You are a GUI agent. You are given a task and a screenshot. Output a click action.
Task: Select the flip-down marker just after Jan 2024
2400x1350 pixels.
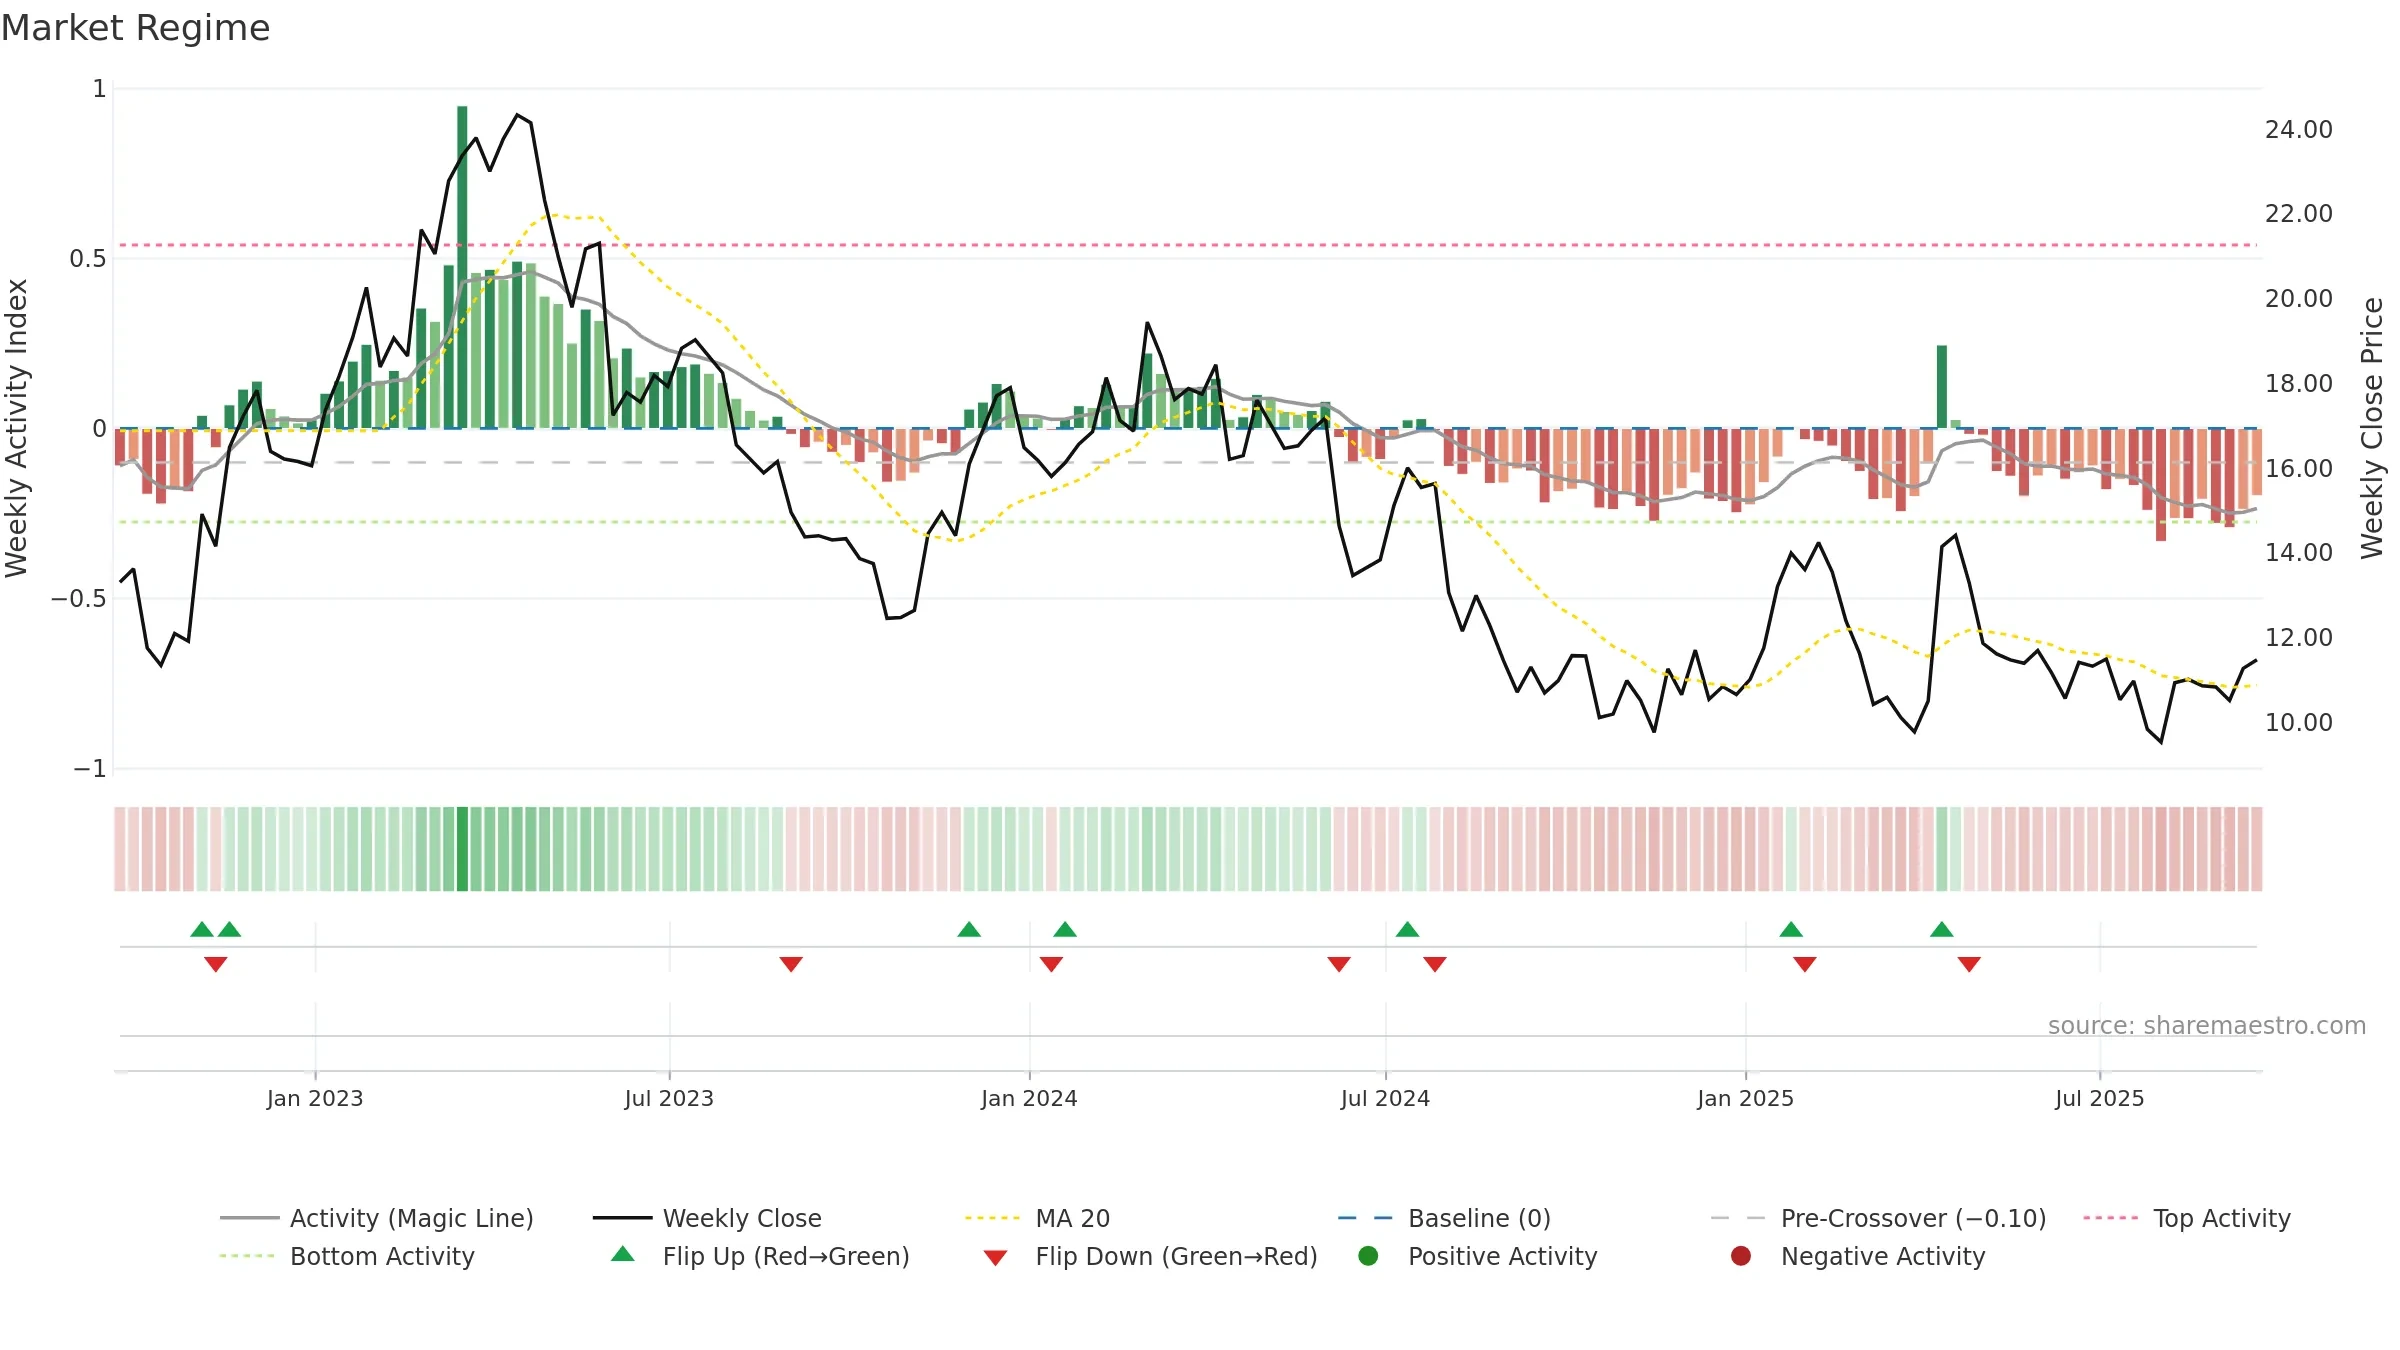pos(1051,964)
